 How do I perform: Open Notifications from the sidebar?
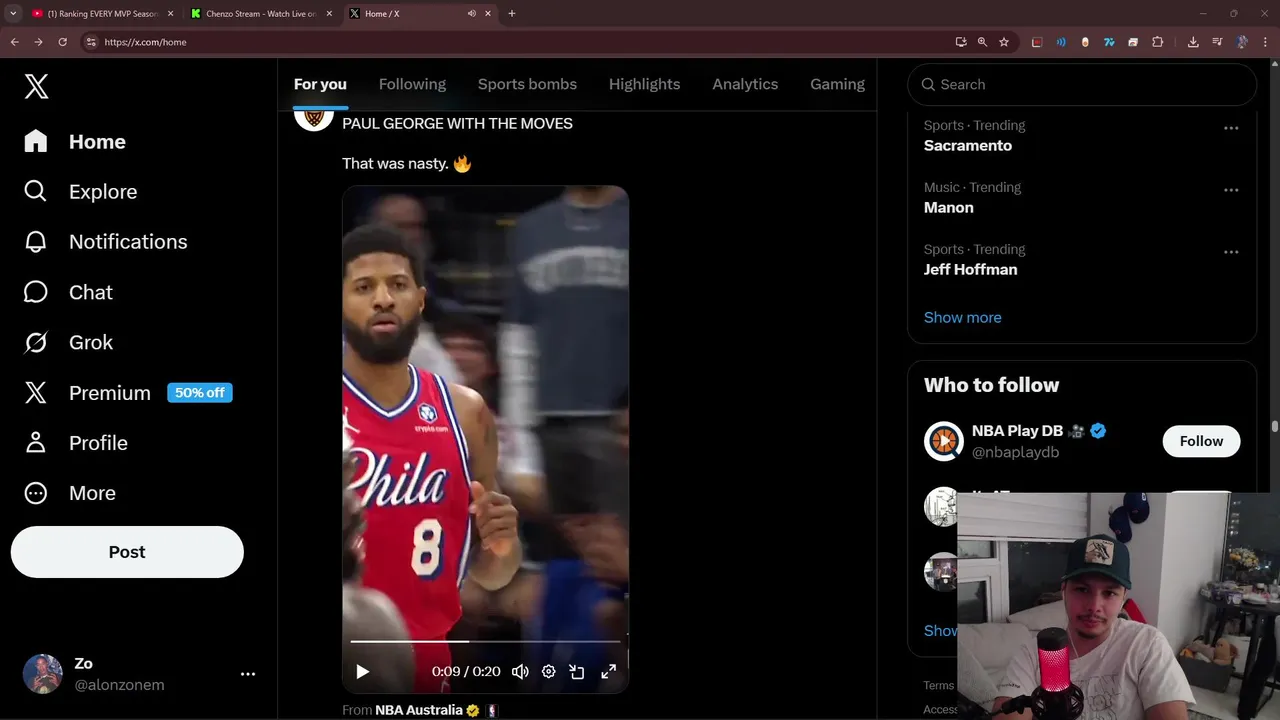tap(105, 242)
